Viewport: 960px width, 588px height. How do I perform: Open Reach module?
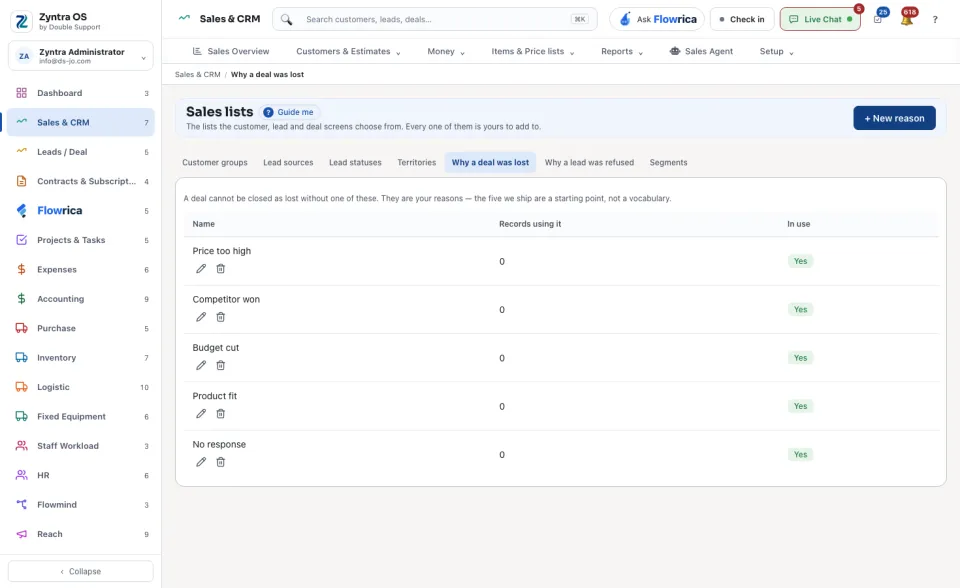point(81,534)
